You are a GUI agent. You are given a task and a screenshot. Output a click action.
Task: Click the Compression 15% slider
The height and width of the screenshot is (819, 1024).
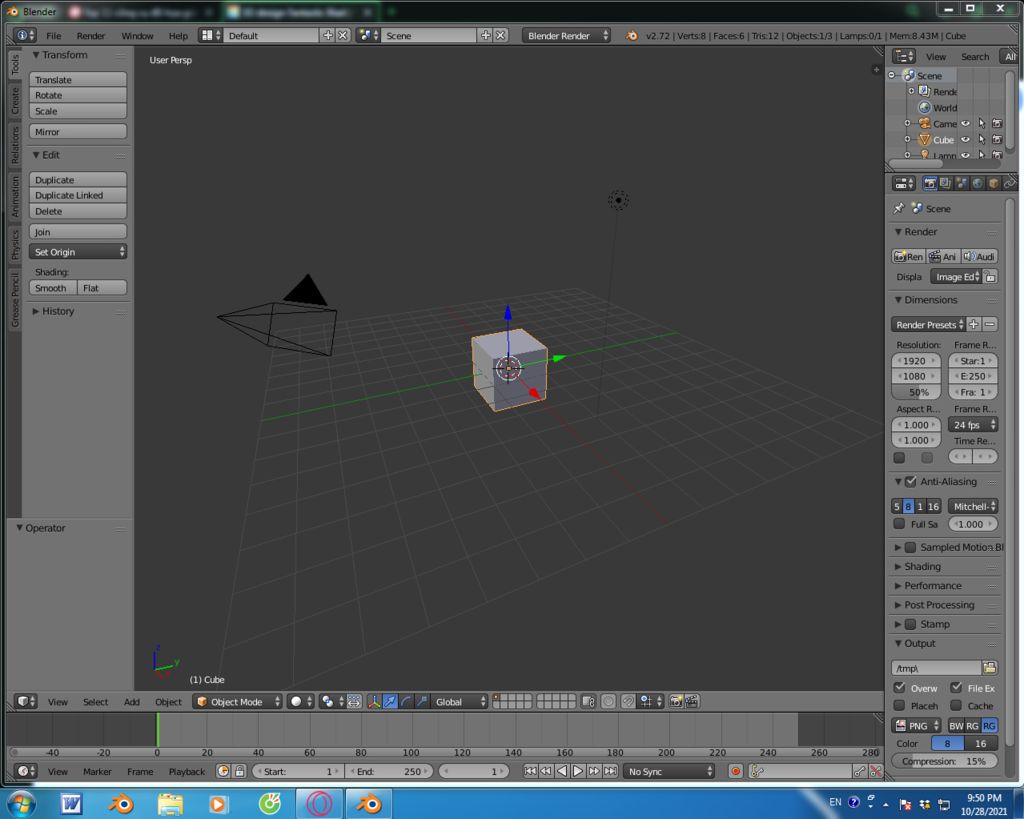[x=944, y=761]
